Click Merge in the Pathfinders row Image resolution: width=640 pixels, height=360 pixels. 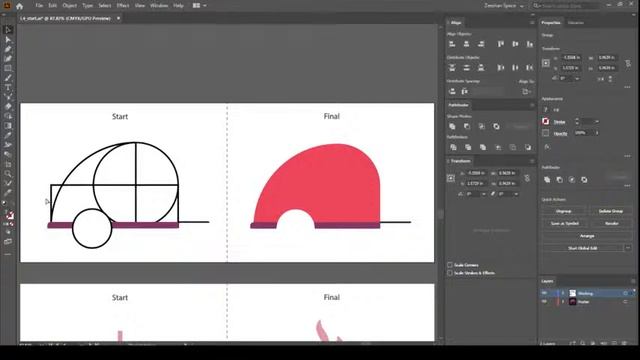pos(483,147)
